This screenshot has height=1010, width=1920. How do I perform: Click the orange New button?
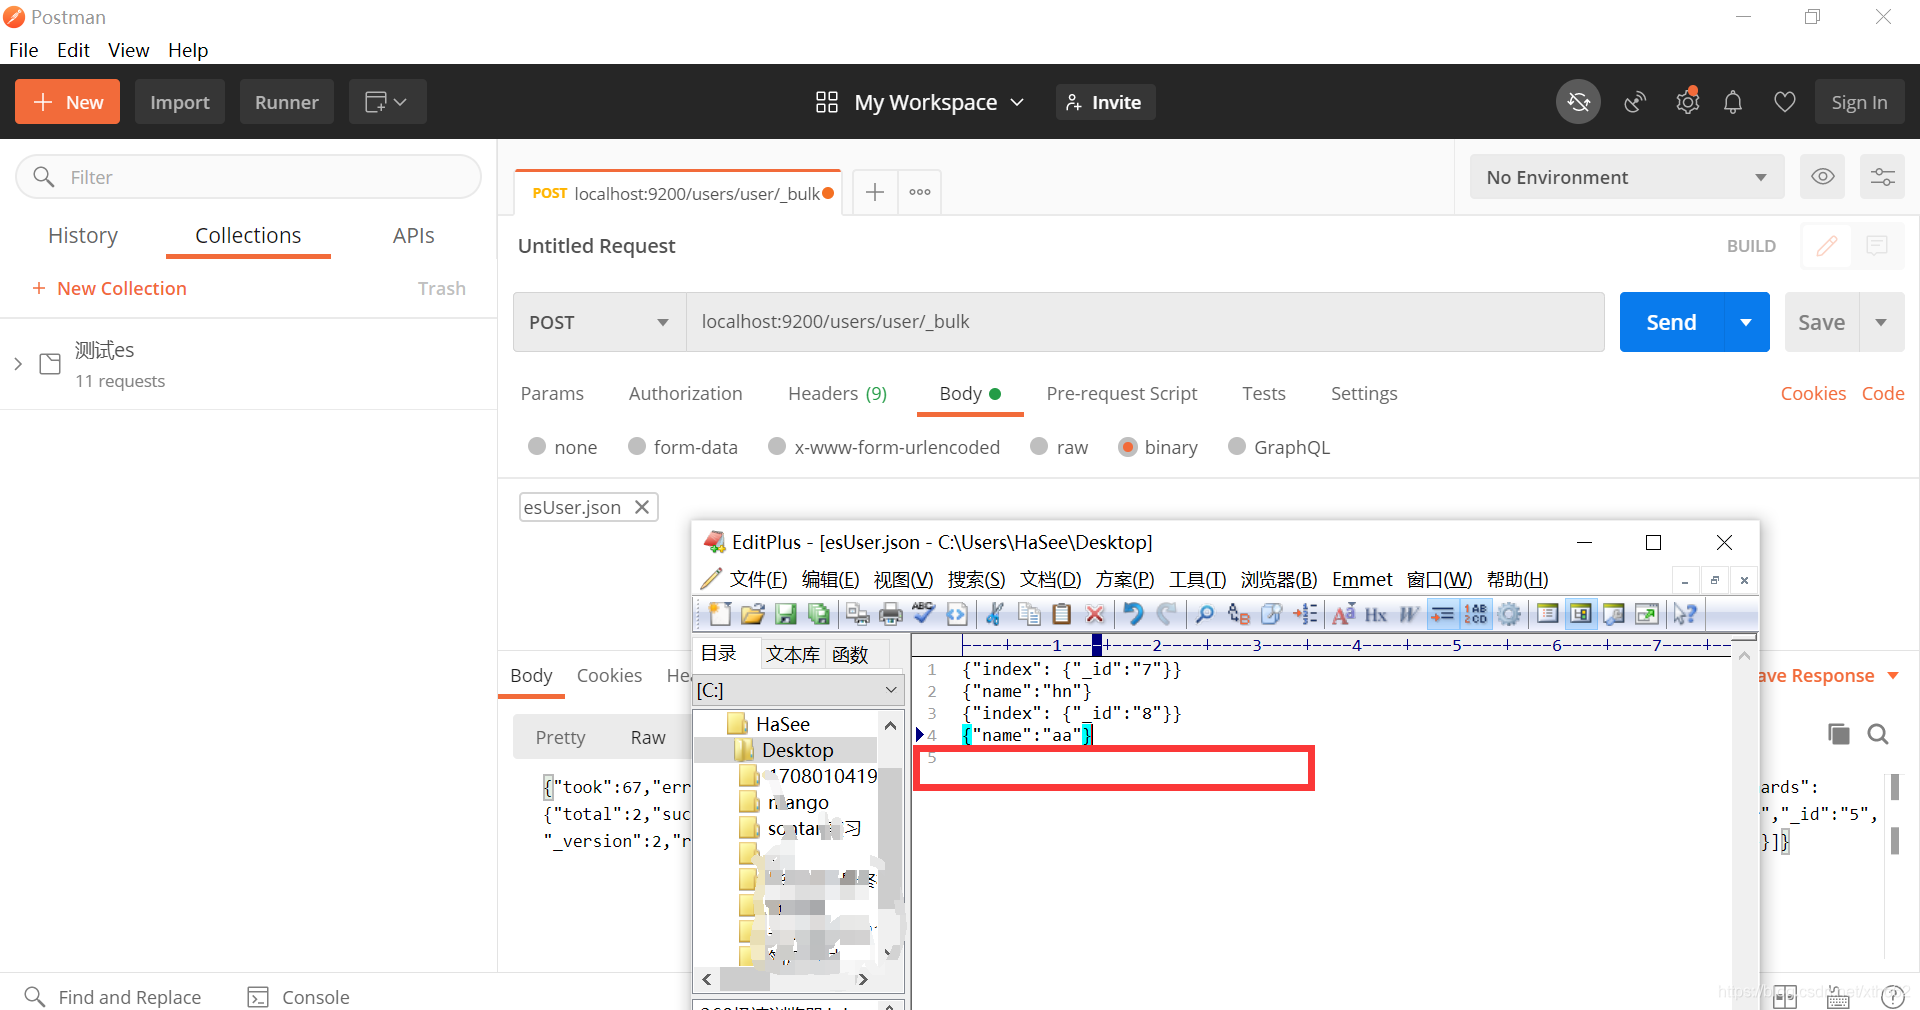click(x=67, y=102)
